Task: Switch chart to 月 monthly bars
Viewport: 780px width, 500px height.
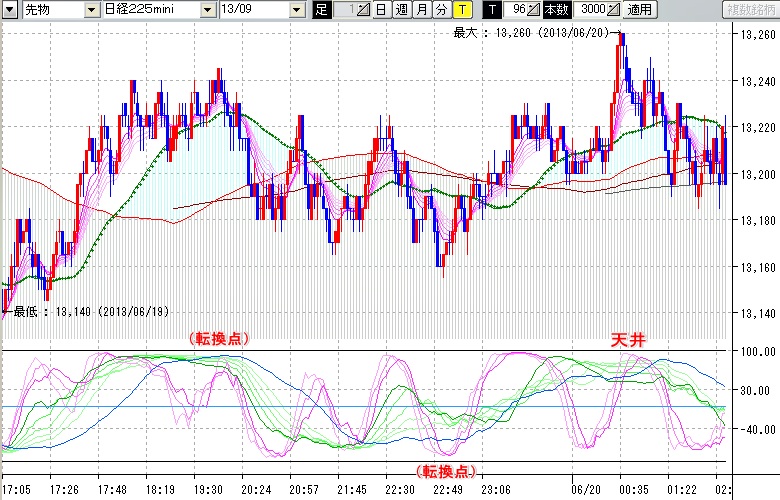Action: pos(422,10)
